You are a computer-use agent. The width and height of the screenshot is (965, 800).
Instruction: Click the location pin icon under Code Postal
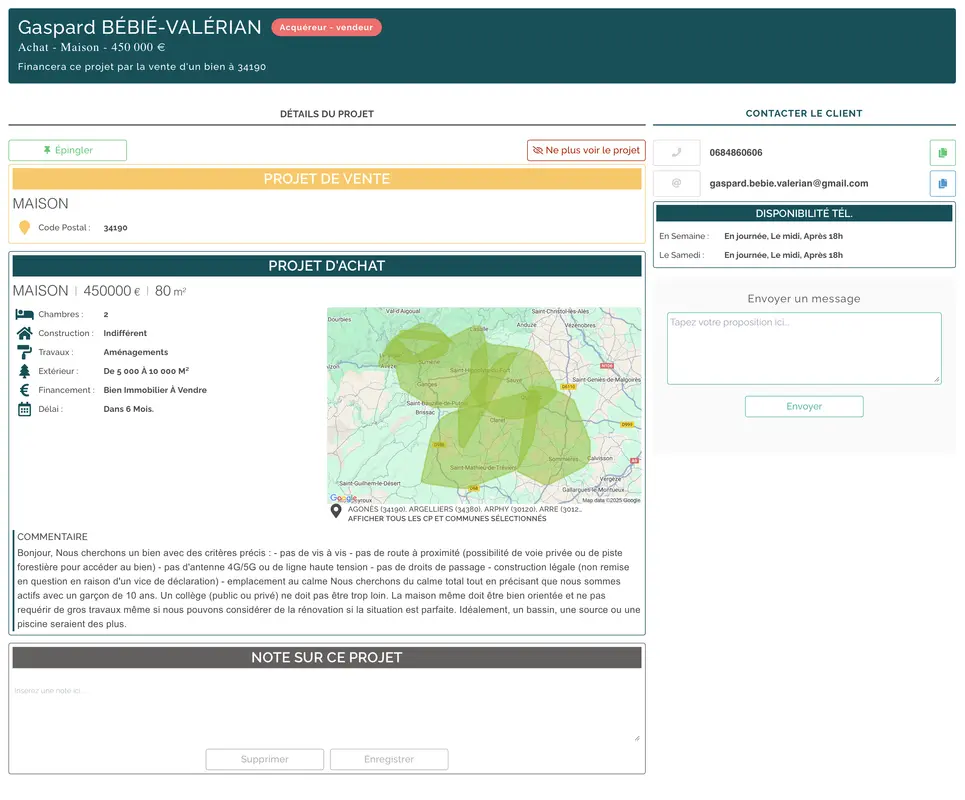22,228
